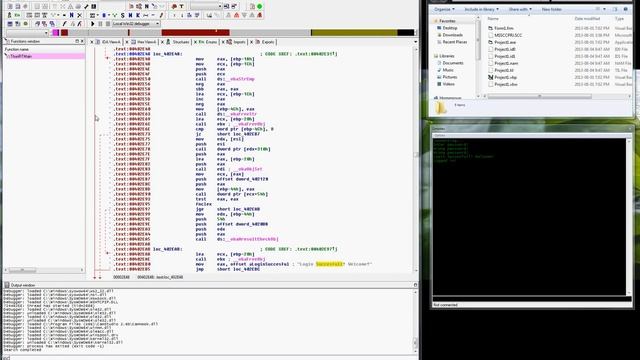Screen dimensions: 640x360
Task: Sort Explorer files by Date modified
Action: (587, 19)
